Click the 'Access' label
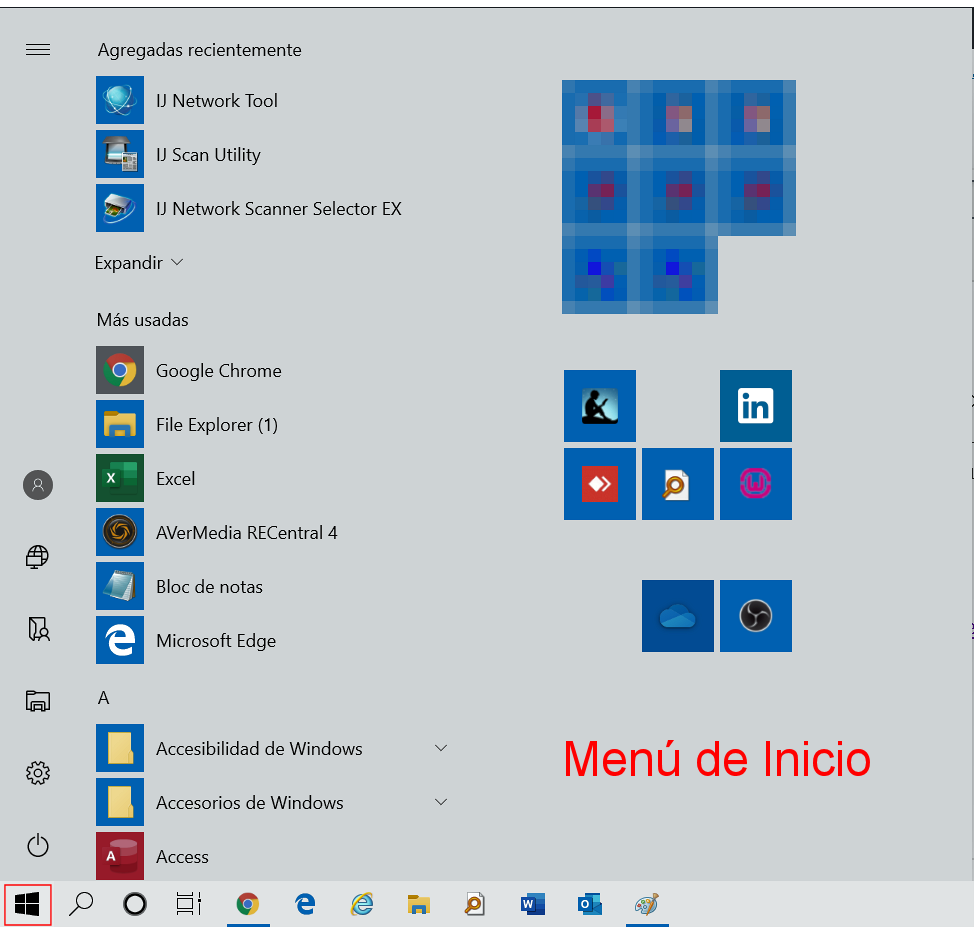Viewport: 980px width, 929px height. click(x=182, y=856)
